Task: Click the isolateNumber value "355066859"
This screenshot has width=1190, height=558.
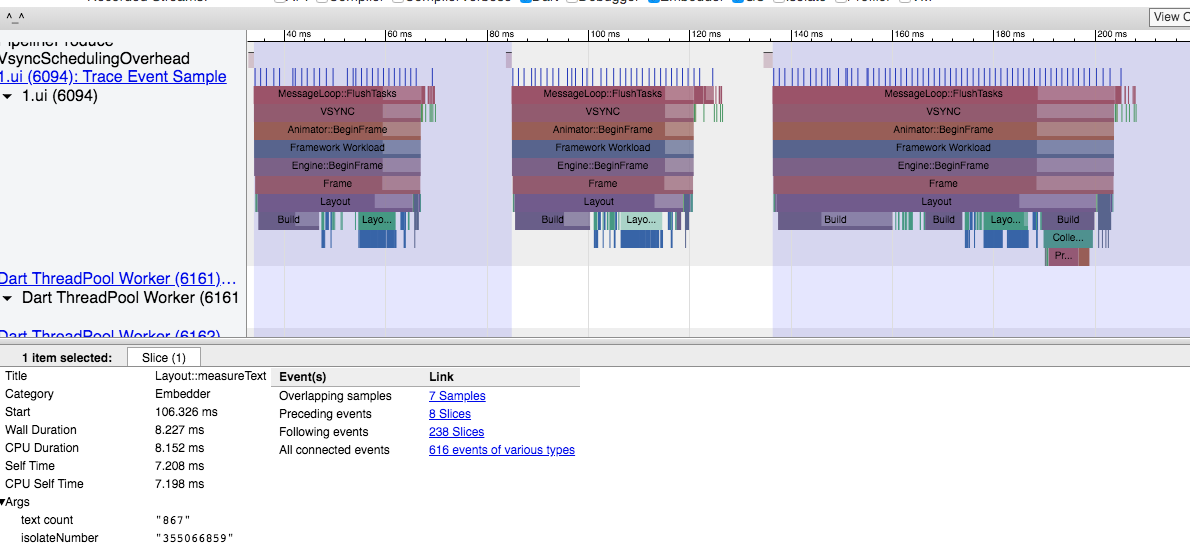Action: [194, 538]
